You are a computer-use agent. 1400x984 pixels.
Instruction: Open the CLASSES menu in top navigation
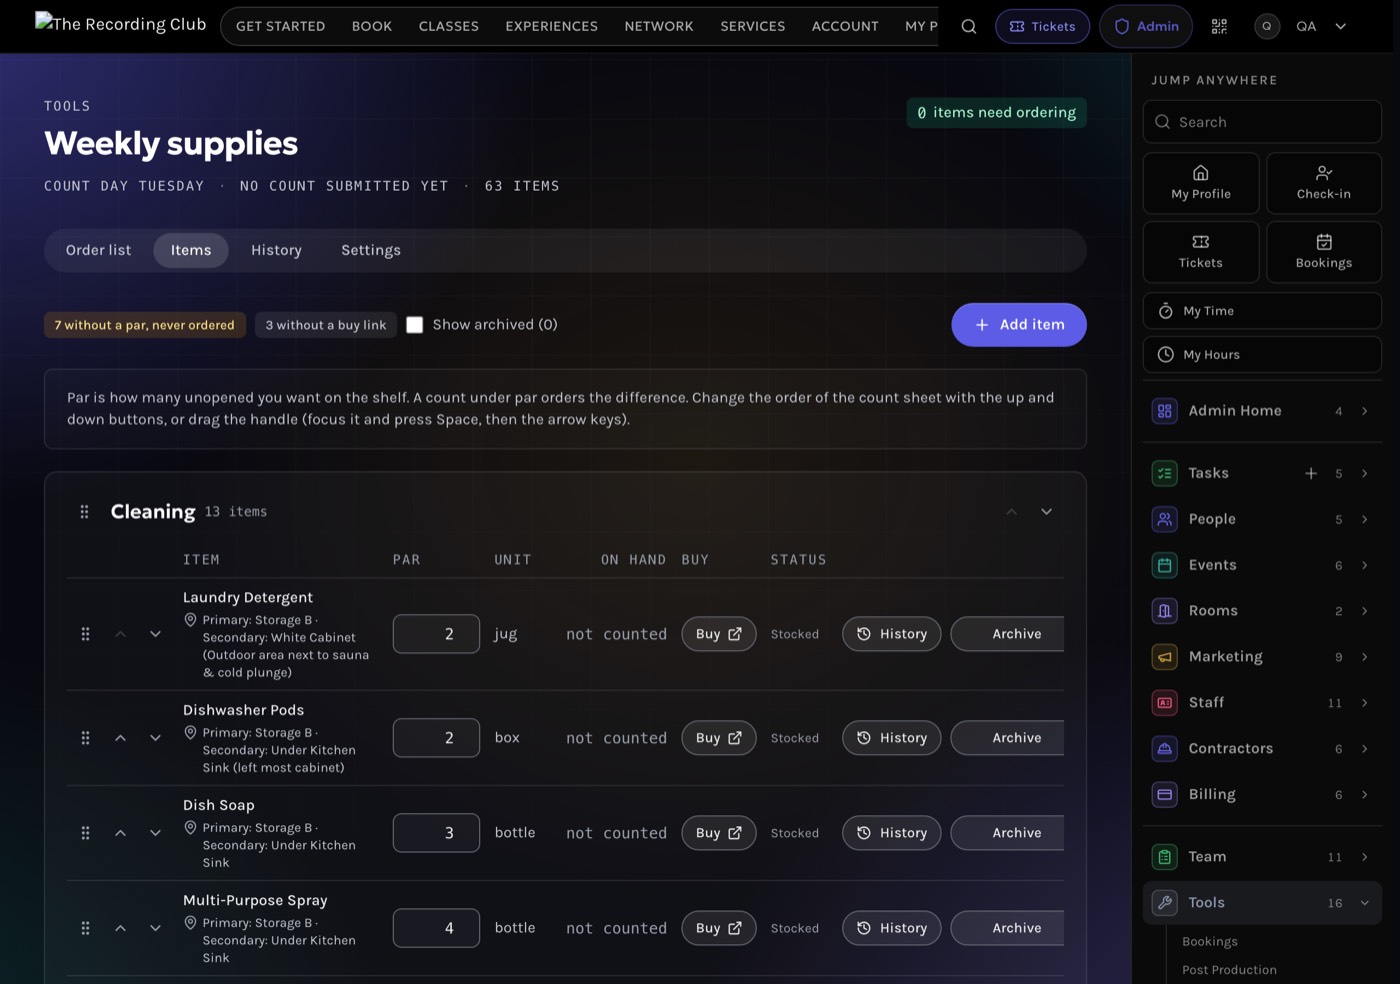448,27
